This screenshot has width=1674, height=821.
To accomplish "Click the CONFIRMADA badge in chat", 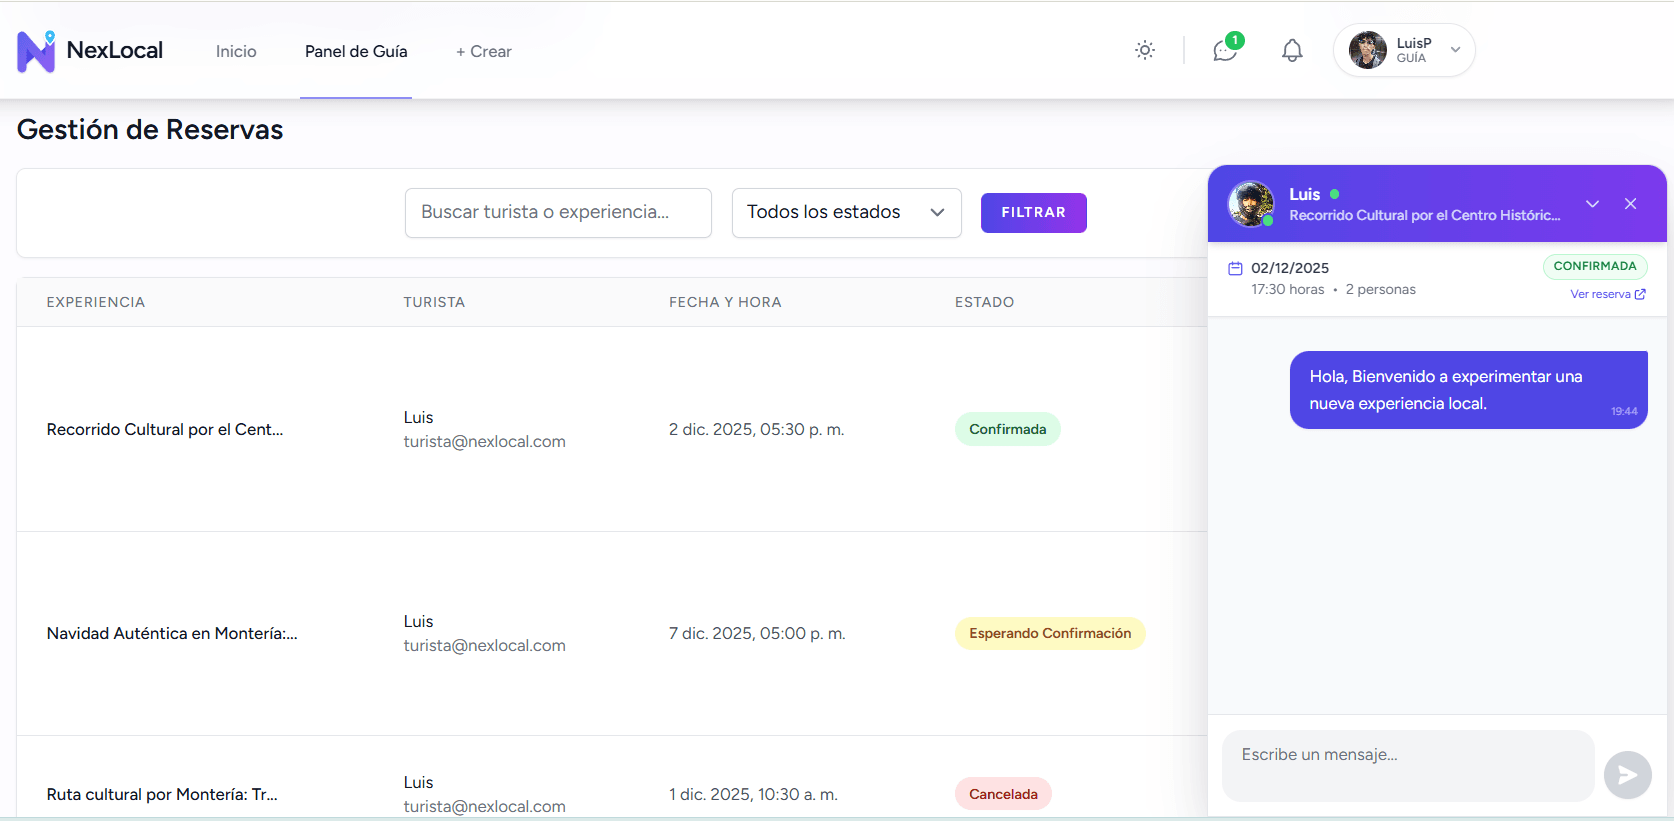I will point(1595,266).
